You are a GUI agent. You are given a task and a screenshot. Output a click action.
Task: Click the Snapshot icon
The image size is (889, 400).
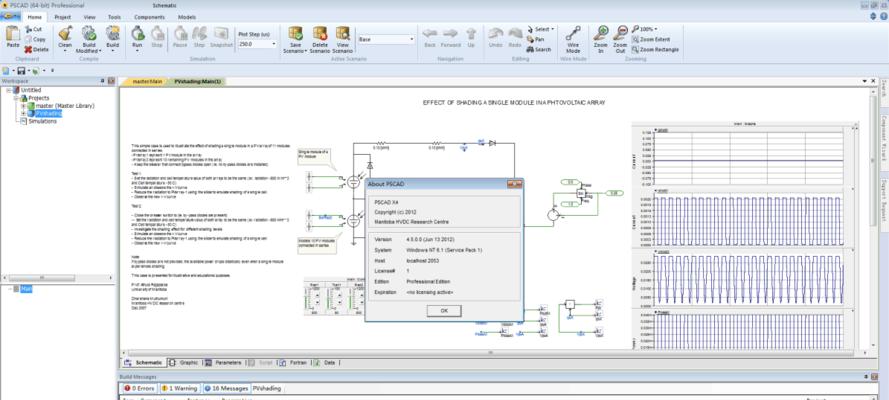221,33
